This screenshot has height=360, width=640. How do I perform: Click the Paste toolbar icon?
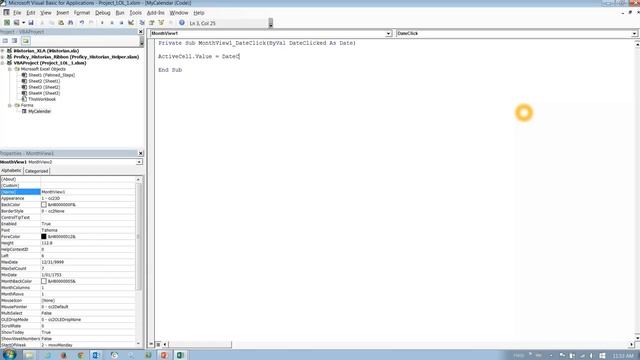click(x=61, y=23)
